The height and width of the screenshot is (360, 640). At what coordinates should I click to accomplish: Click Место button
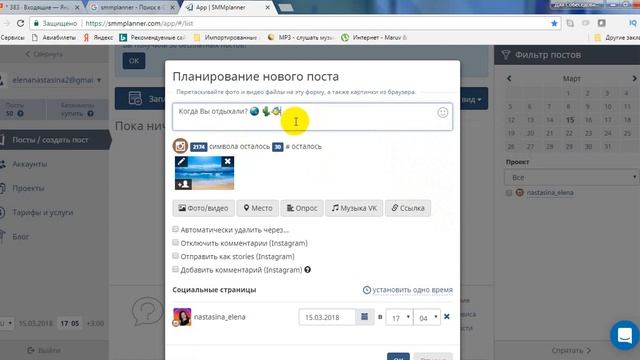click(258, 208)
